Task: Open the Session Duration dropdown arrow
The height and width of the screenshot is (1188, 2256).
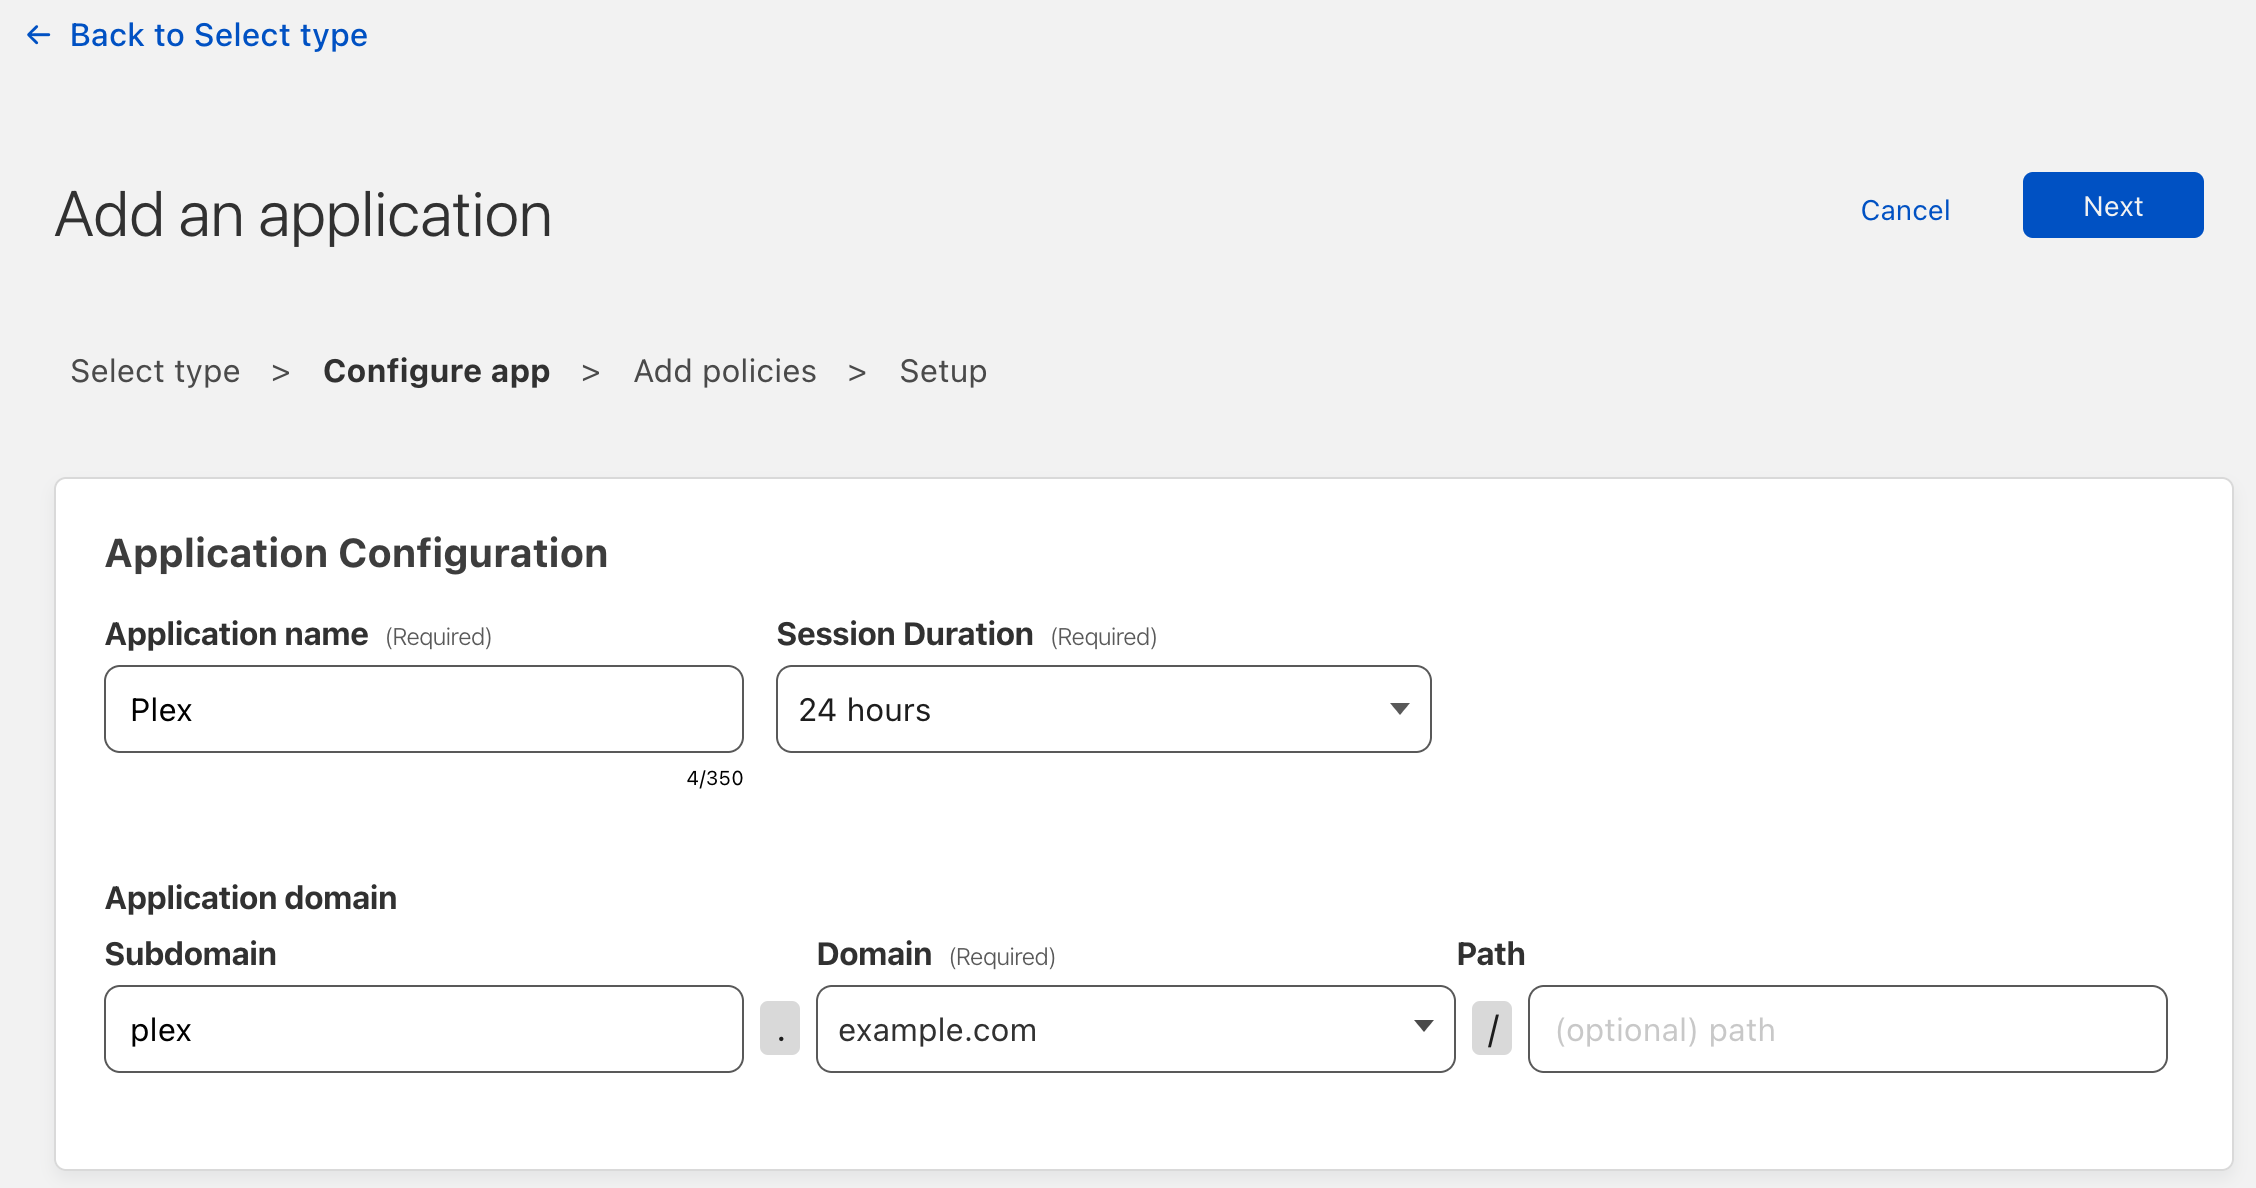Action: tap(1399, 709)
